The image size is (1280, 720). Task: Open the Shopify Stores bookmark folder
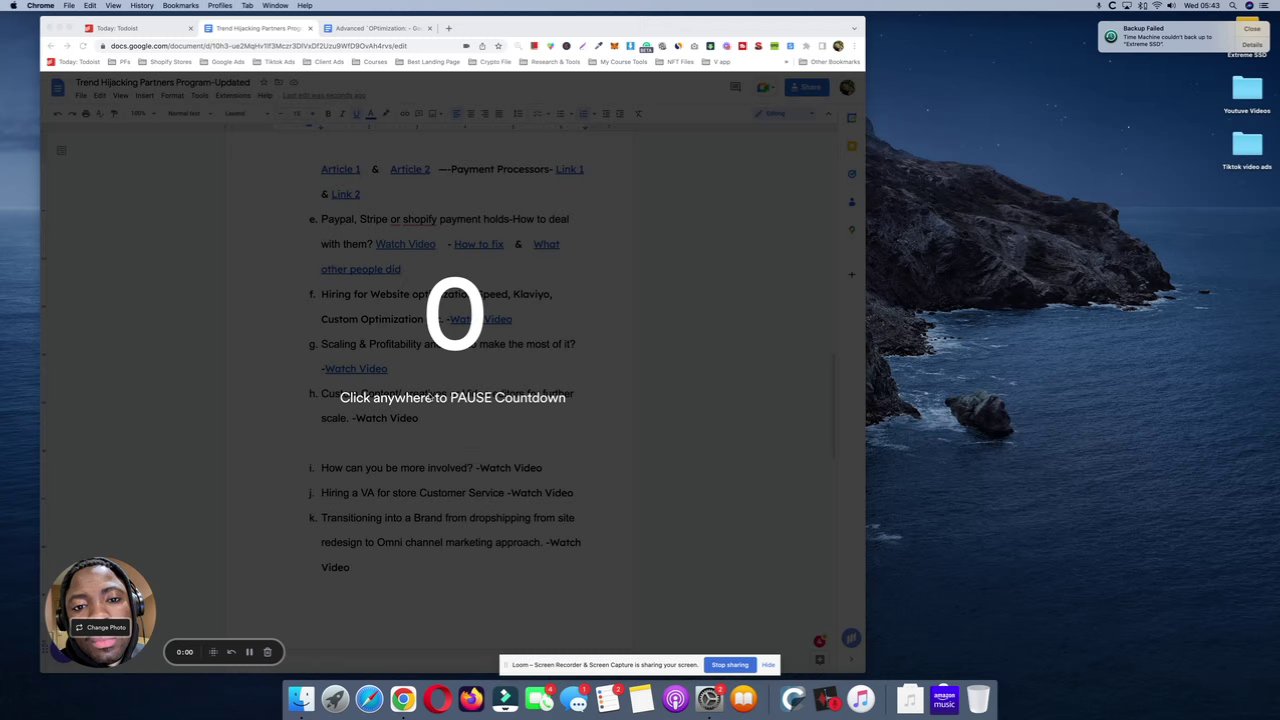tap(166, 62)
